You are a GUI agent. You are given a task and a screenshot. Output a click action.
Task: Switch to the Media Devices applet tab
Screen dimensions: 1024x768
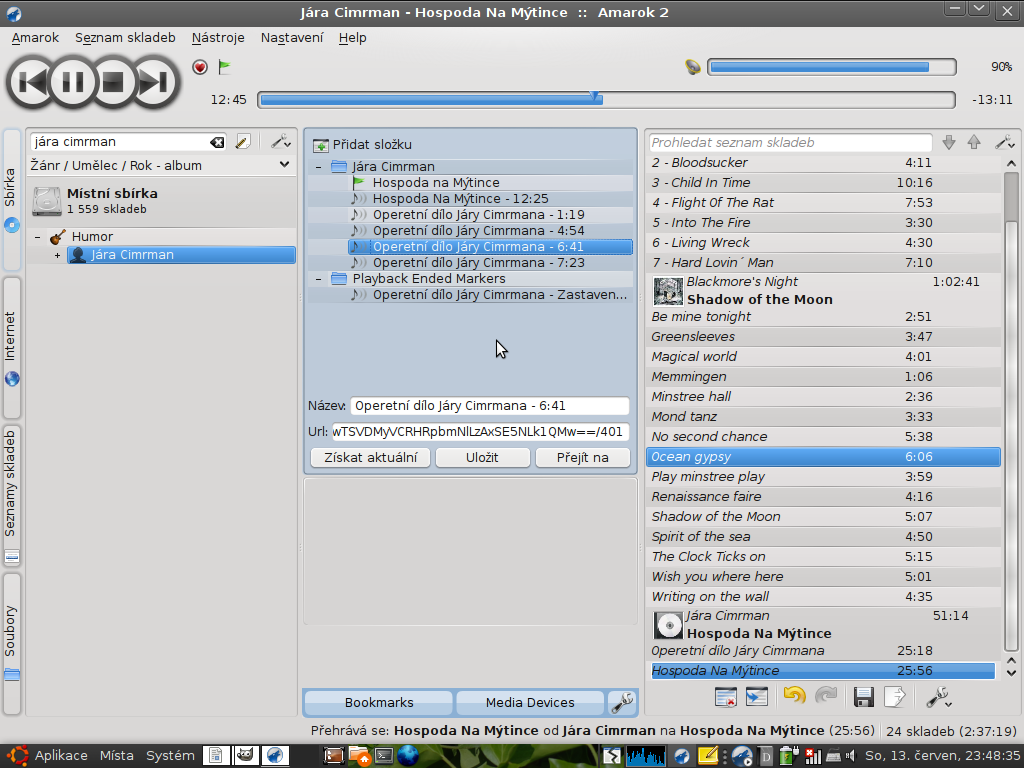(530, 703)
